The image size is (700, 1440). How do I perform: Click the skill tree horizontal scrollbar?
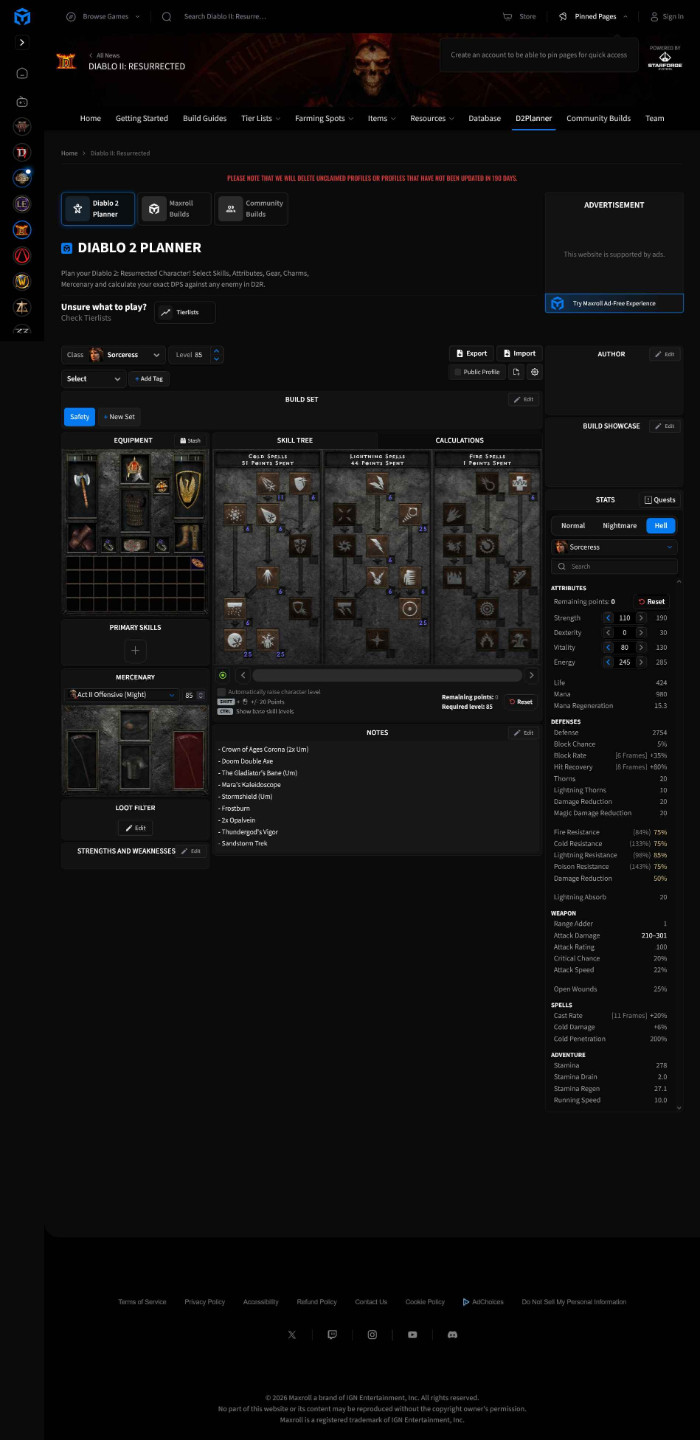(x=385, y=675)
